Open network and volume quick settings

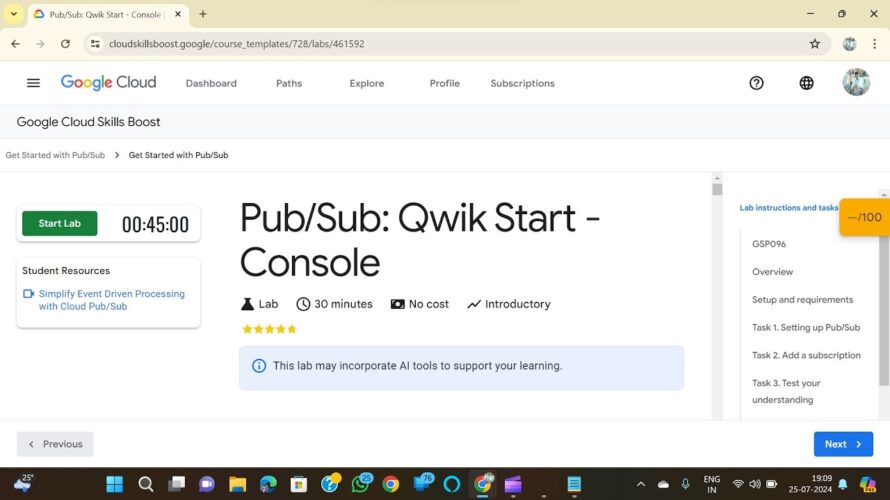(754, 484)
